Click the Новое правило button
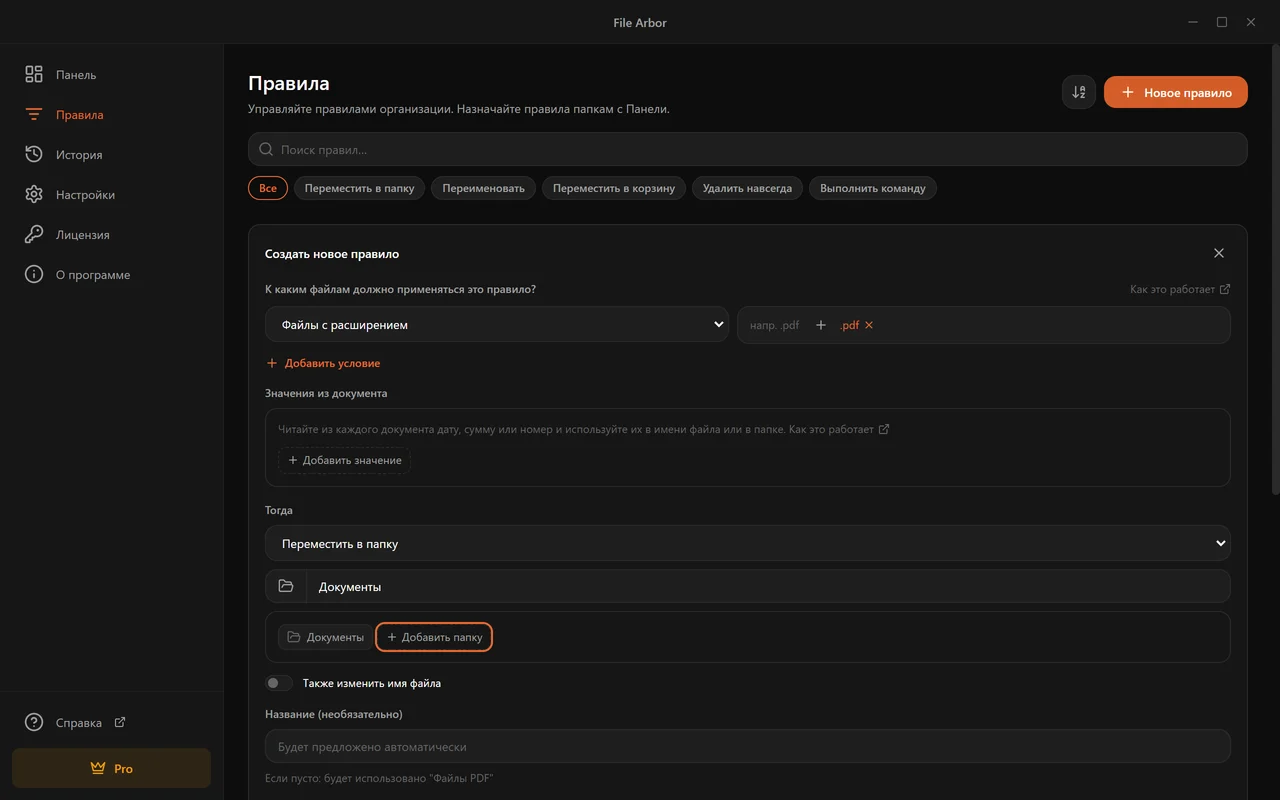 [1176, 92]
